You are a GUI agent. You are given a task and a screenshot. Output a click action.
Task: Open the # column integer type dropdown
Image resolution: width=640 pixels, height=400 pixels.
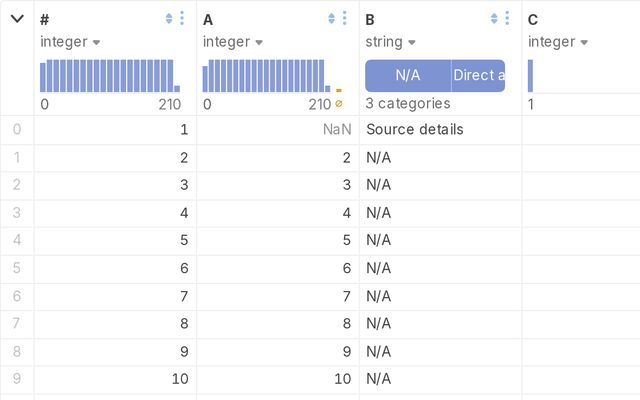coord(70,42)
